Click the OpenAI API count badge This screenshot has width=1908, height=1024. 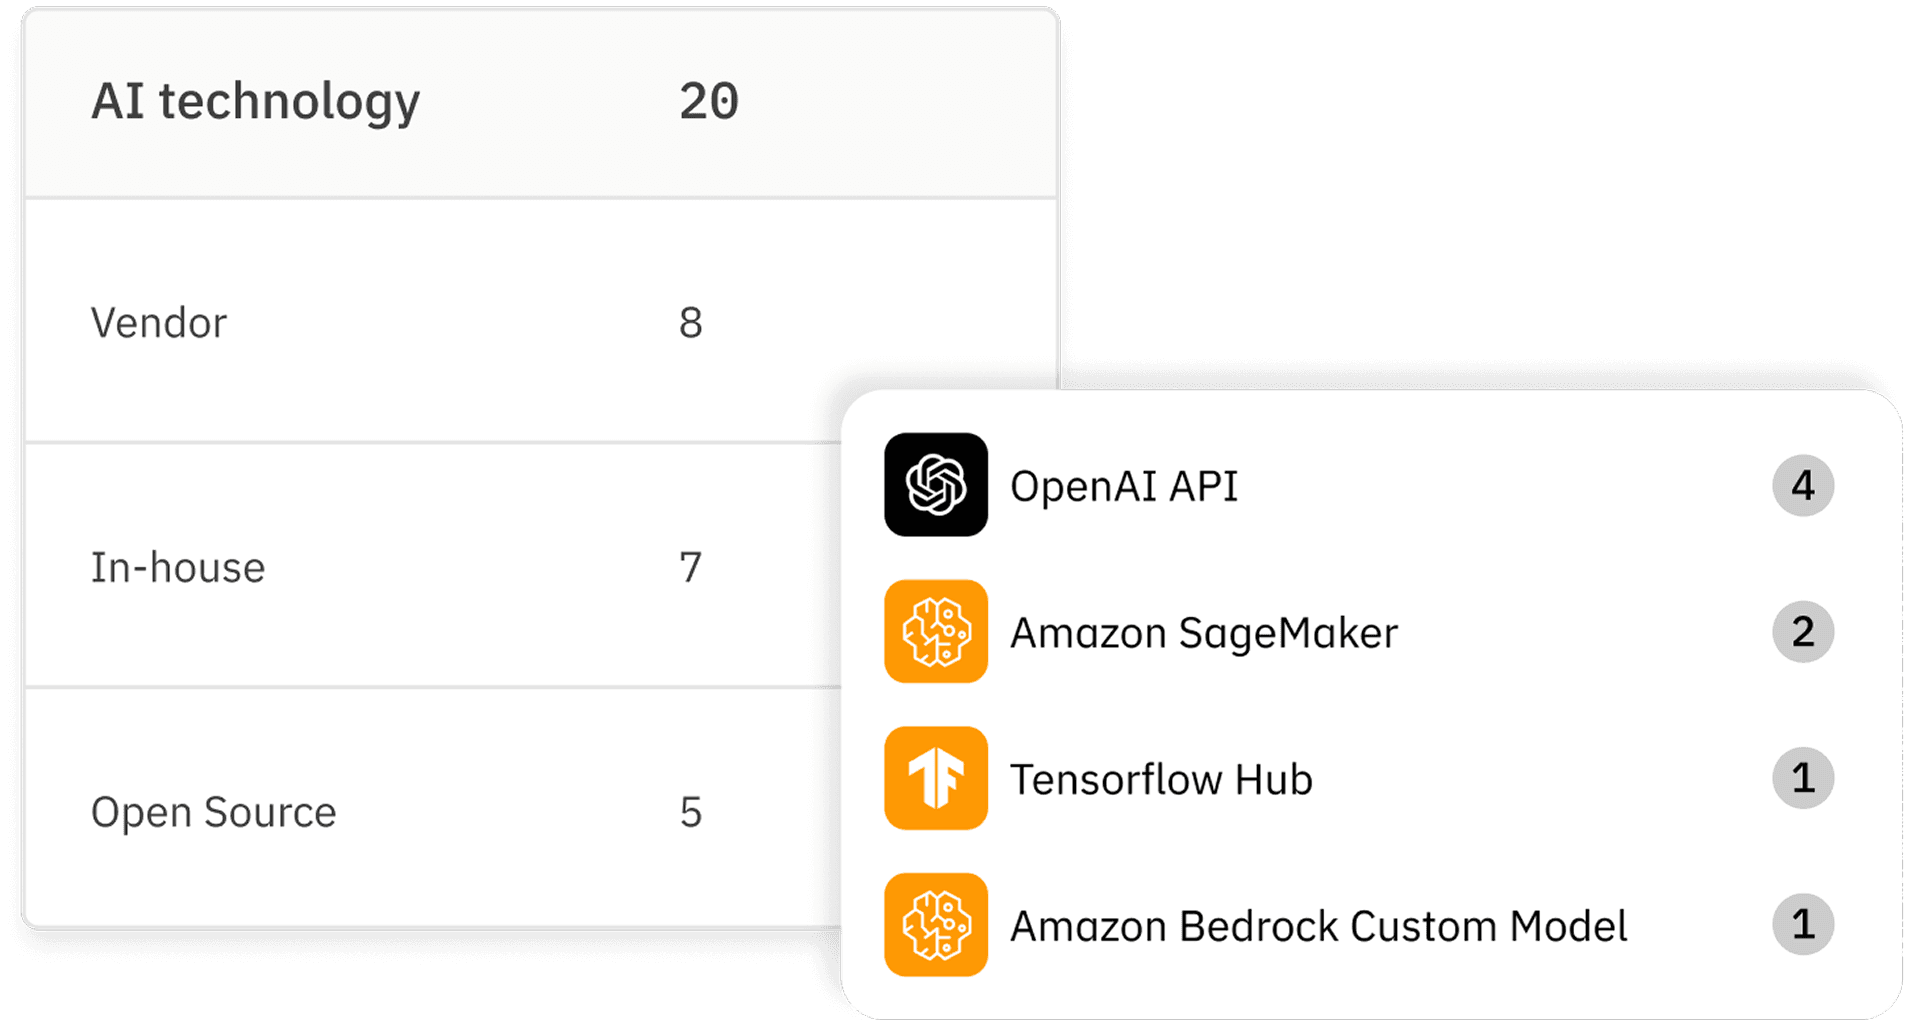point(1802,486)
